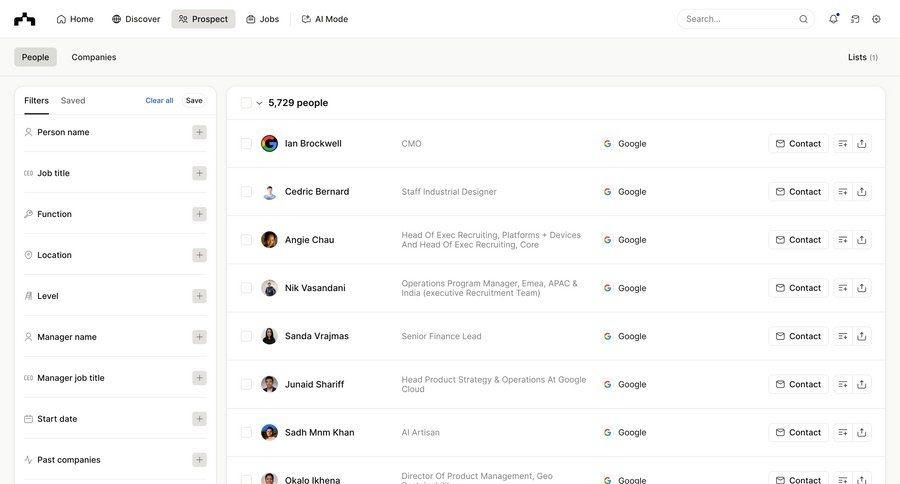Expand the Function filter
Viewport: 900px width, 484px height.
199,214
